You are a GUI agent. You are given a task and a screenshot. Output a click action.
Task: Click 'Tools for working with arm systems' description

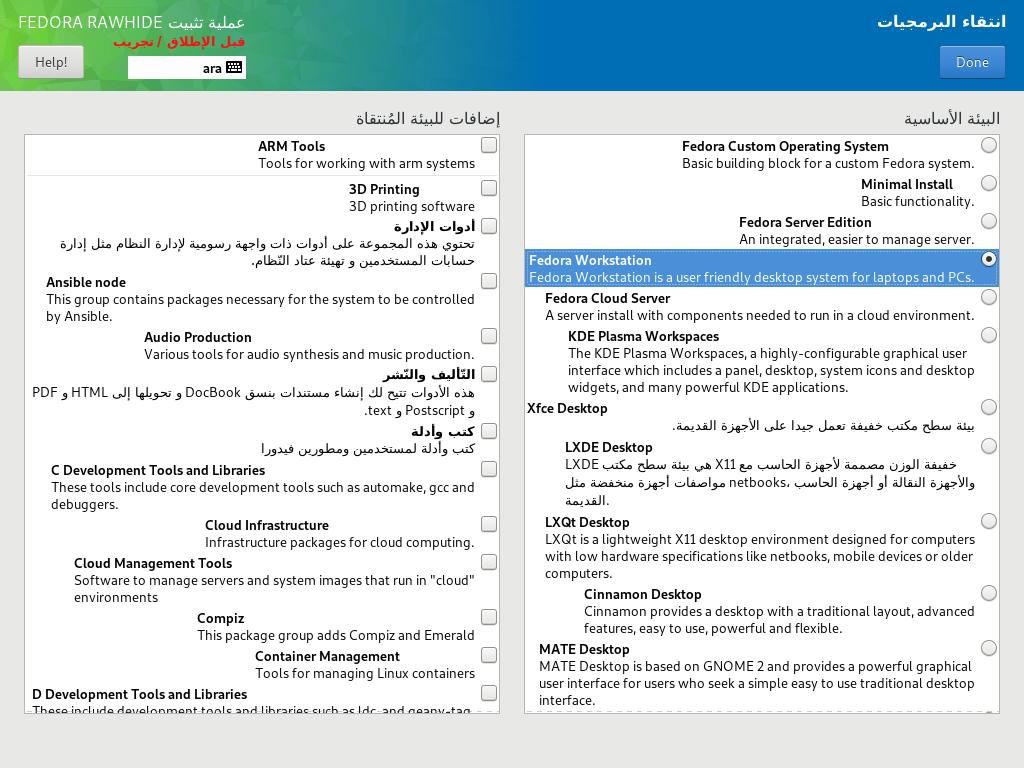pos(366,163)
